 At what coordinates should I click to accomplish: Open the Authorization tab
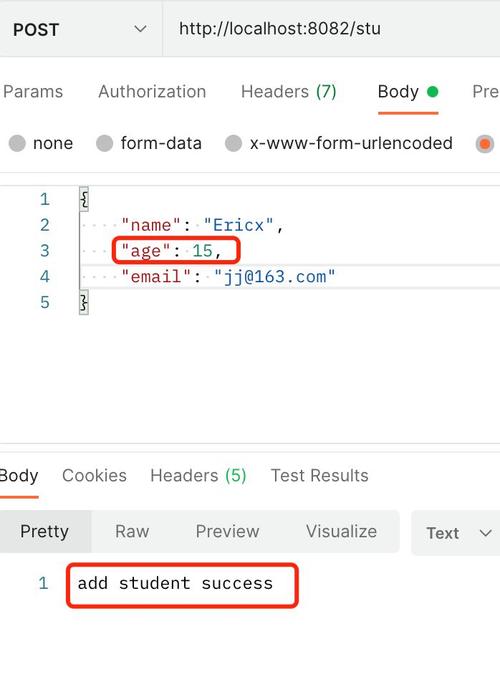[152, 92]
